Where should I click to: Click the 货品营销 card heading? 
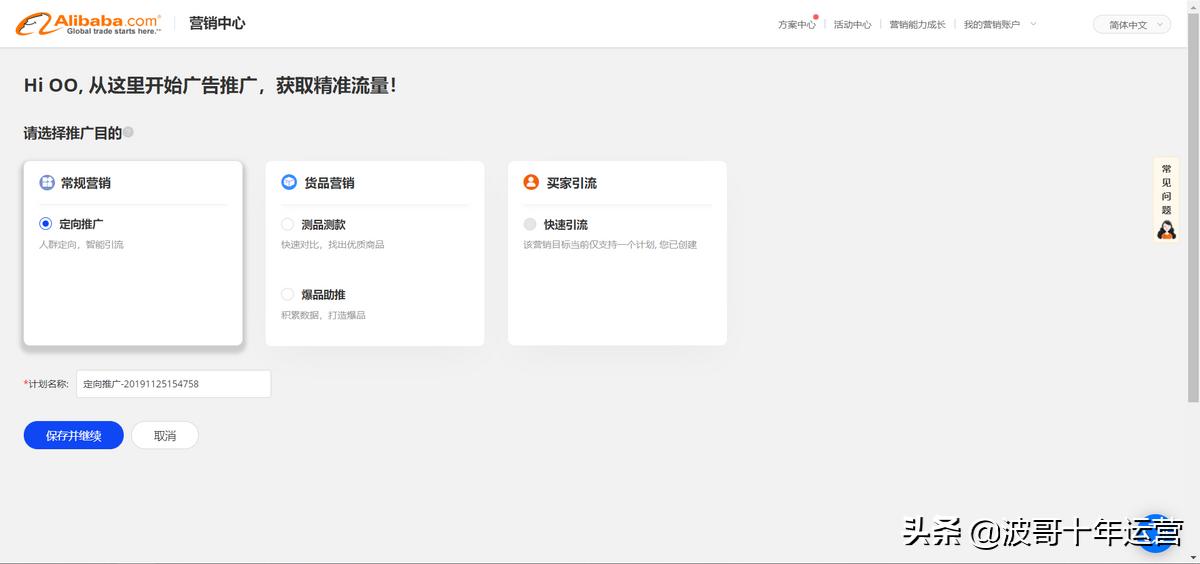pos(329,183)
